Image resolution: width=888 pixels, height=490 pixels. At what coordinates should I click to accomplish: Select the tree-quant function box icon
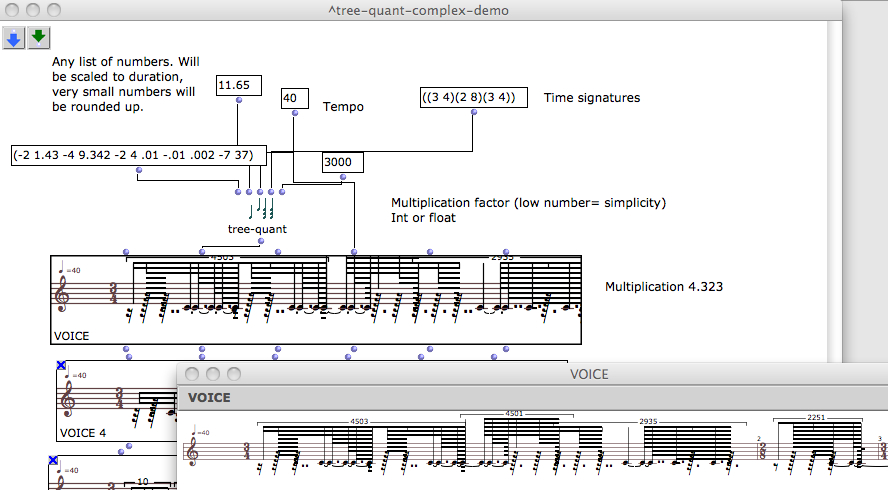[261, 209]
